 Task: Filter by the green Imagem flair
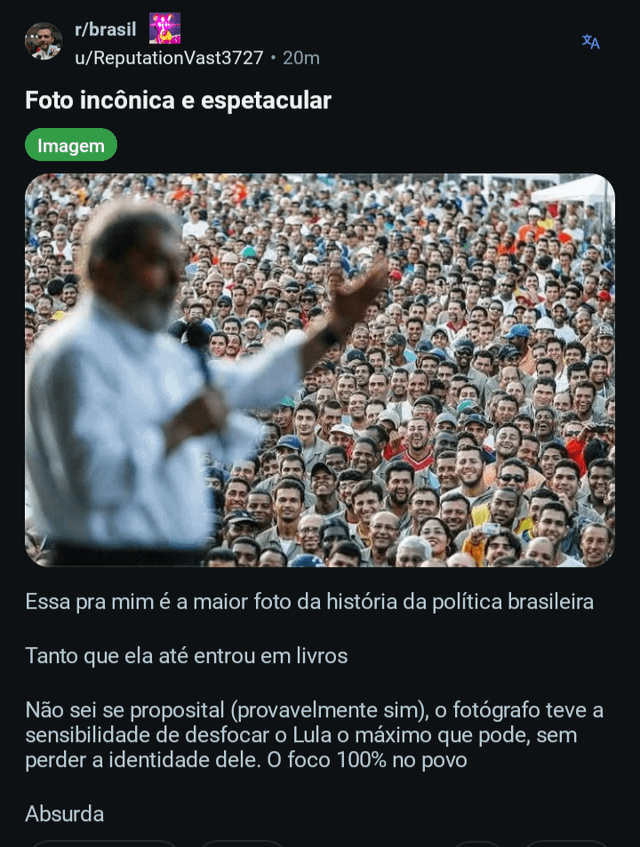(71, 145)
